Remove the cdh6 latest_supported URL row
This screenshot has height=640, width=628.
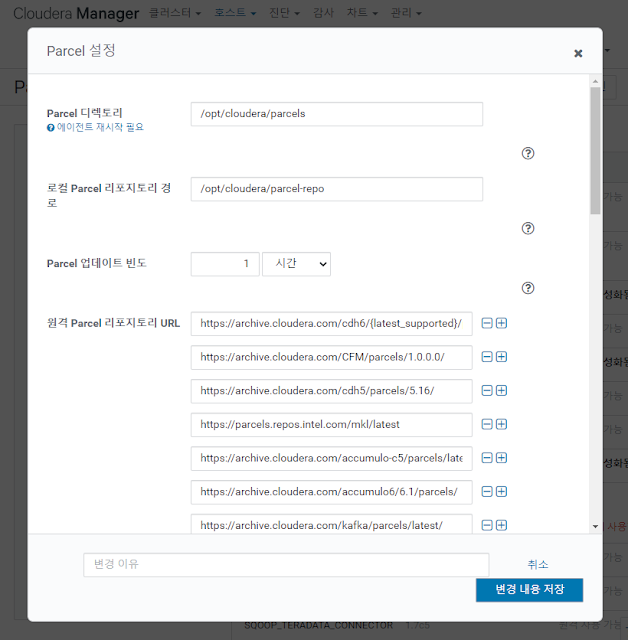coord(487,323)
